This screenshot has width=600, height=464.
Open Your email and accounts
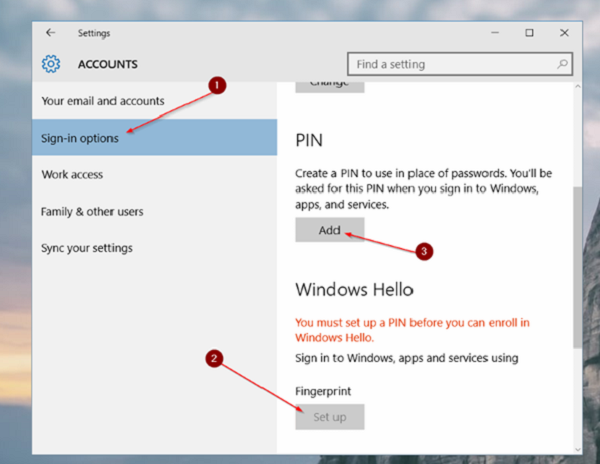click(103, 101)
